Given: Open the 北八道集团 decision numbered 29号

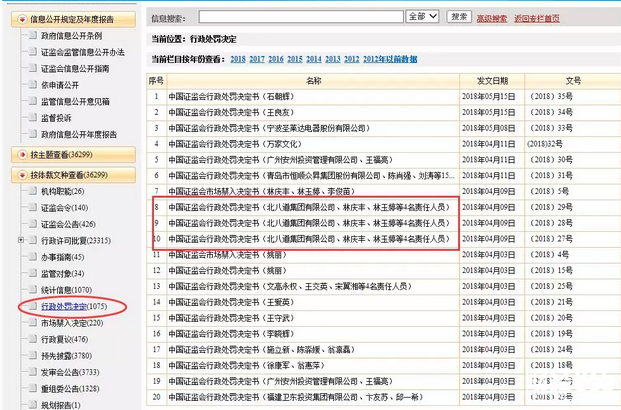Looking at the screenshot, I should click(x=309, y=207).
